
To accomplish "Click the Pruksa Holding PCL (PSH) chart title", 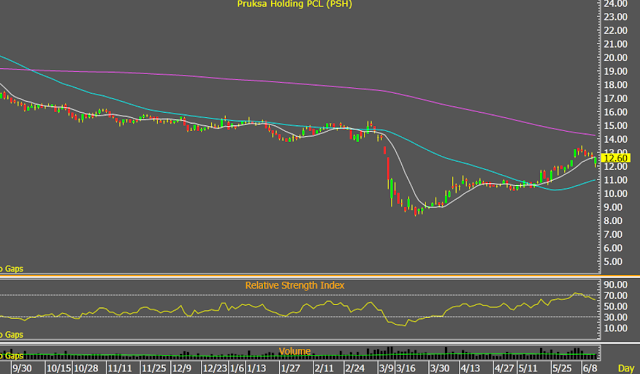I will pos(294,4).
